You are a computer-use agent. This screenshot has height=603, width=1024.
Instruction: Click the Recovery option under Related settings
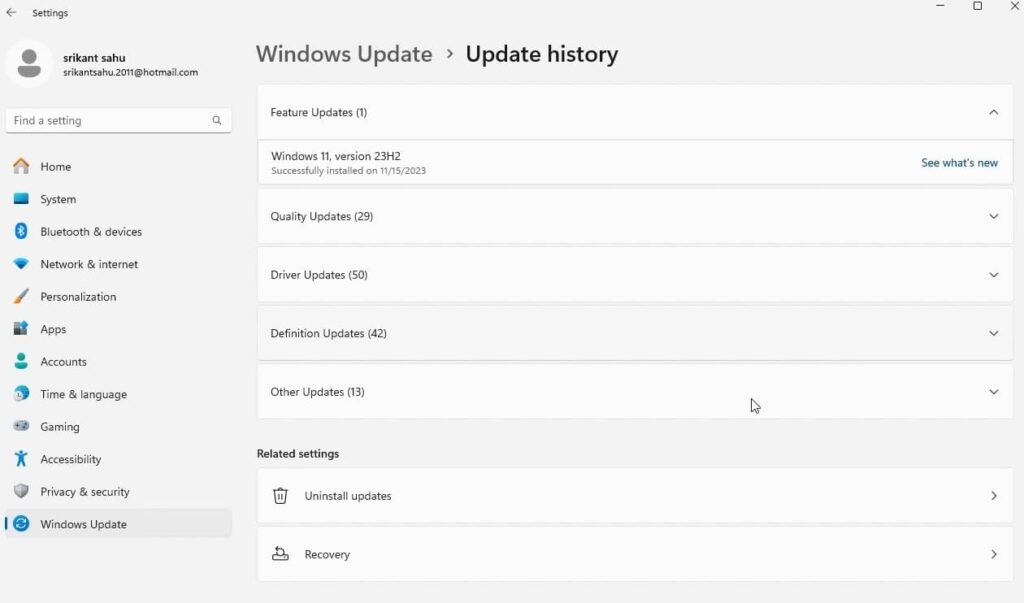pyautogui.click(x=325, y=554)
